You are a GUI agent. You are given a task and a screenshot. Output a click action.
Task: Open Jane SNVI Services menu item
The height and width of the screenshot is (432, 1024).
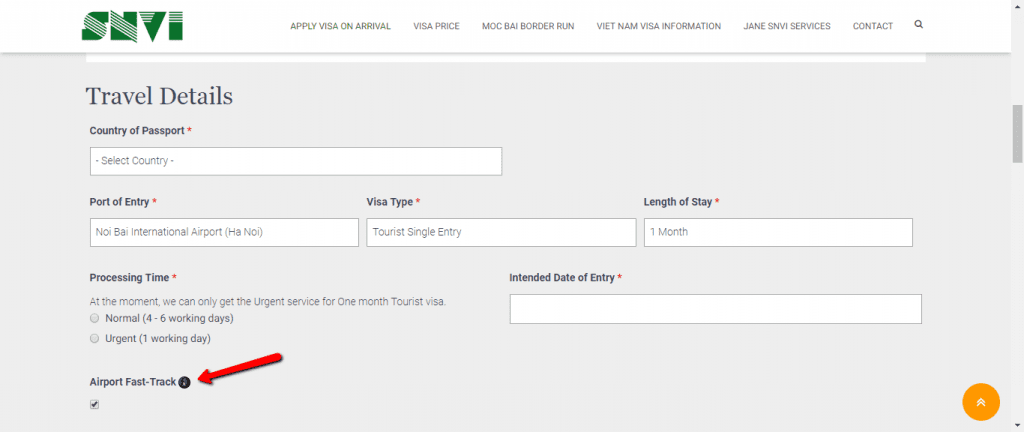click(x=787, y=26)
